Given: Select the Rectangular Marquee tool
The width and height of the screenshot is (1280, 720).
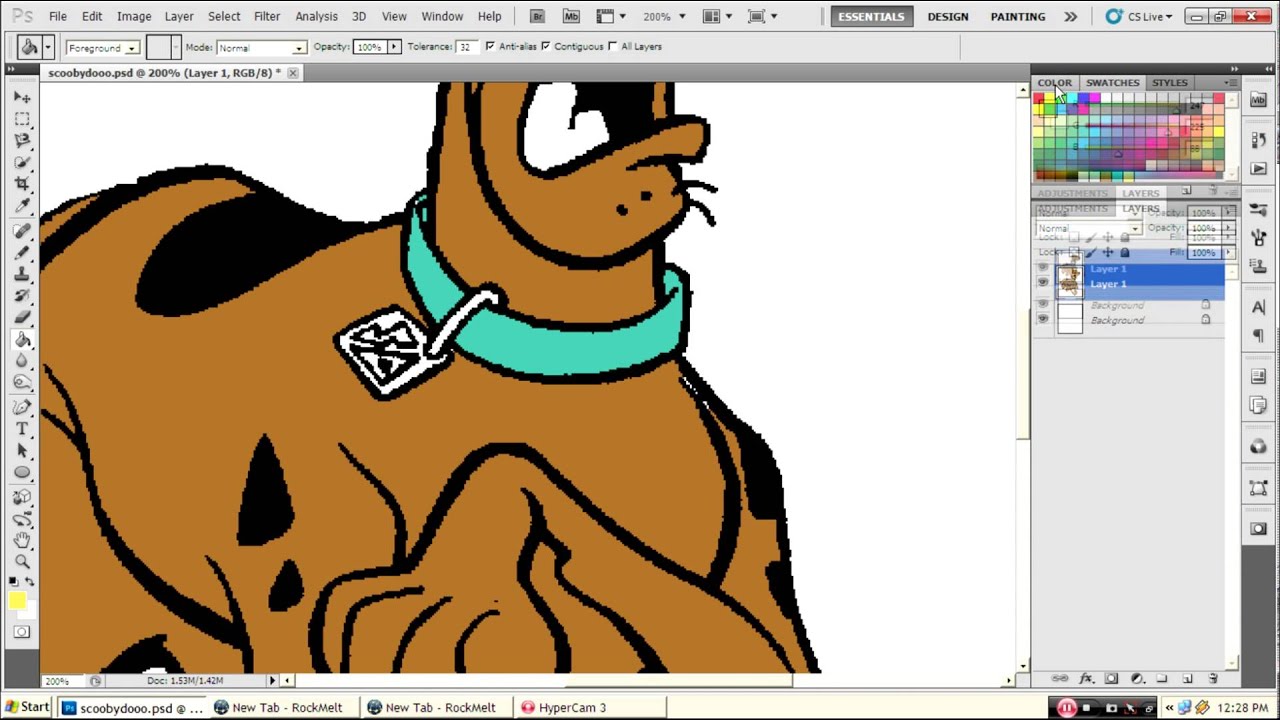Looking at the screenshot, I should (x=22, y=119).
